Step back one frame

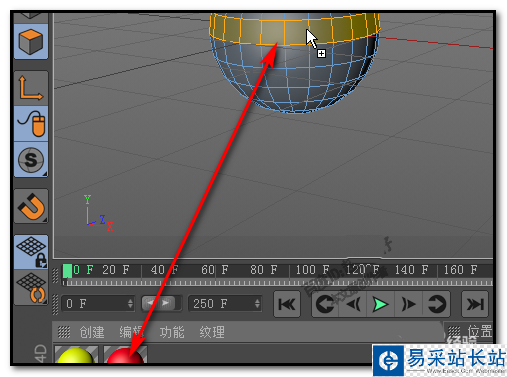click(353, 304)
